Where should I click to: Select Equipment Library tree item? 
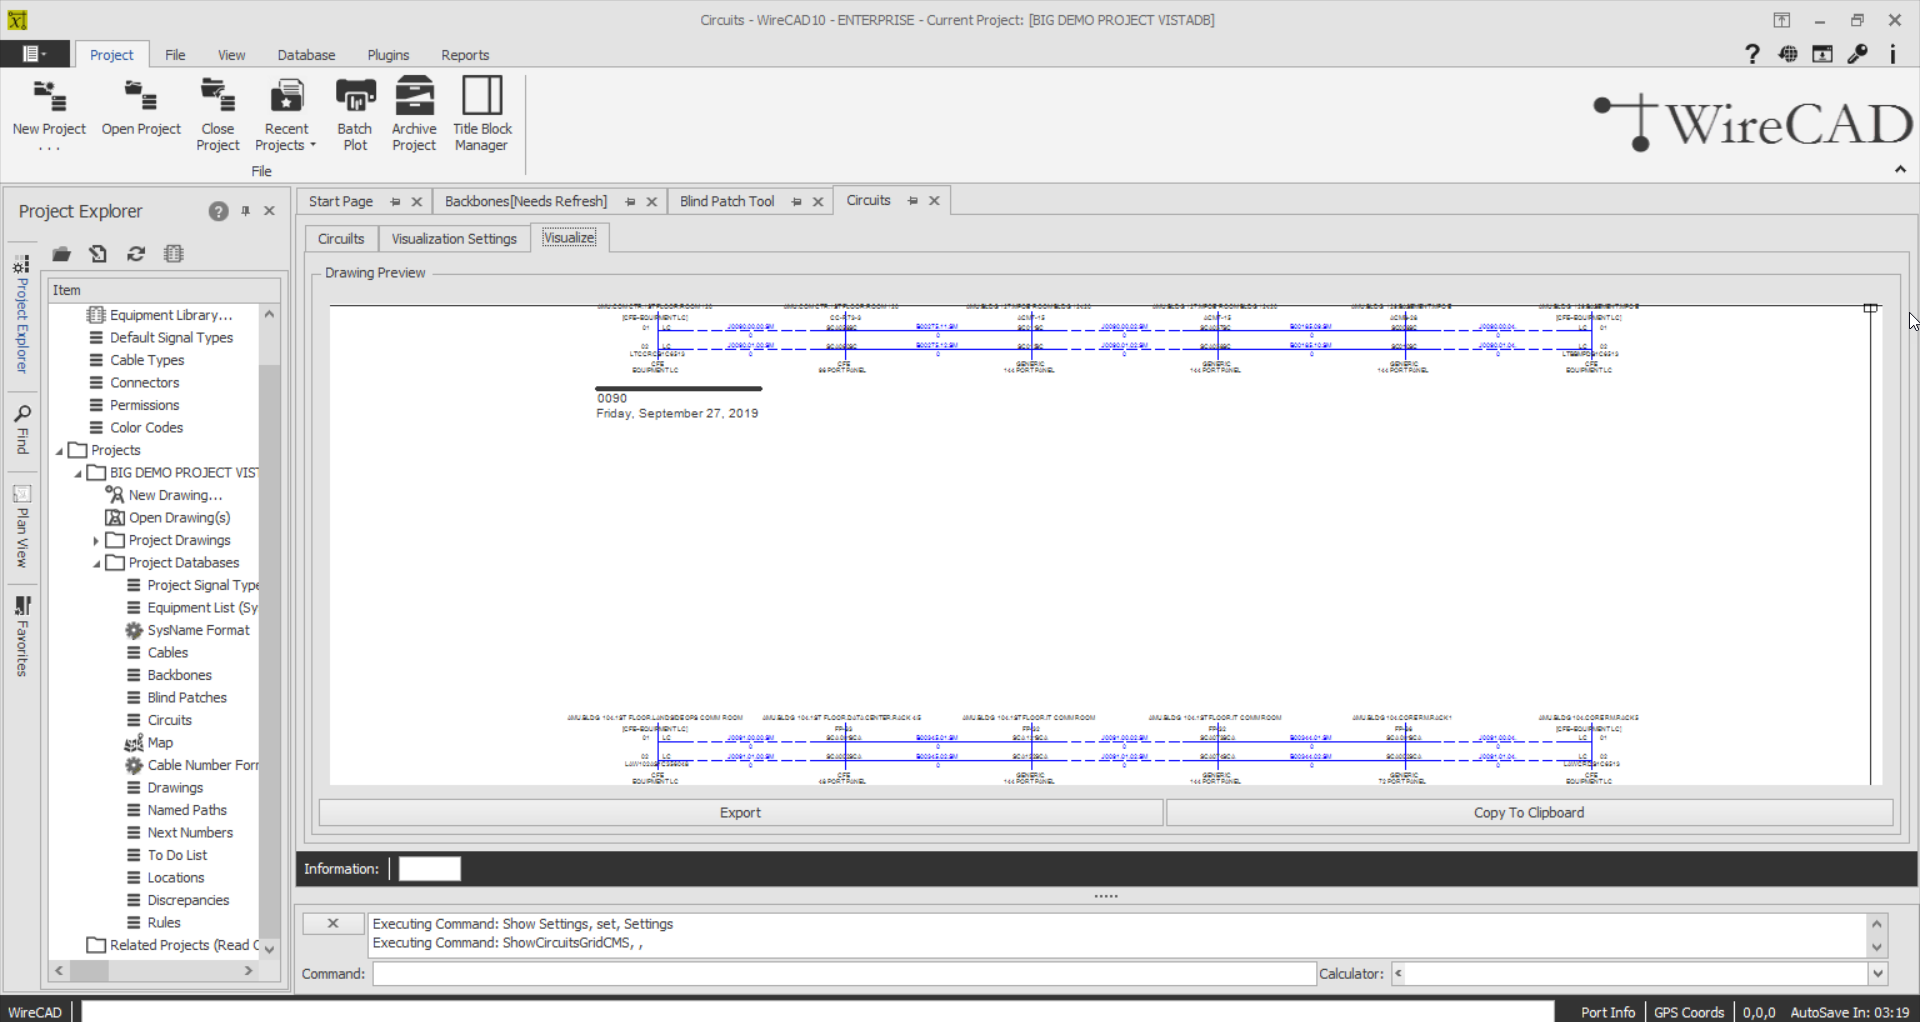(x=160, y=315)
